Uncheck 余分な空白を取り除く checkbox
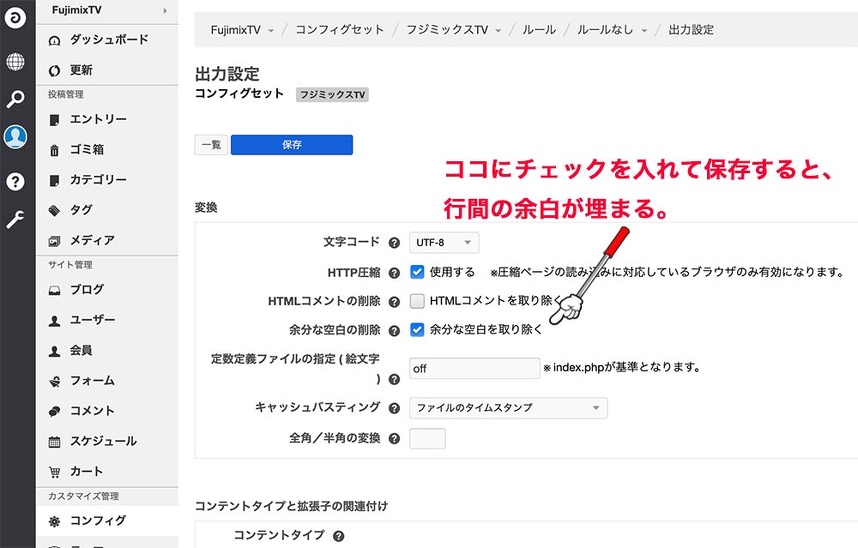The height and width of the screenshot is (548, 858). [418, 329]
